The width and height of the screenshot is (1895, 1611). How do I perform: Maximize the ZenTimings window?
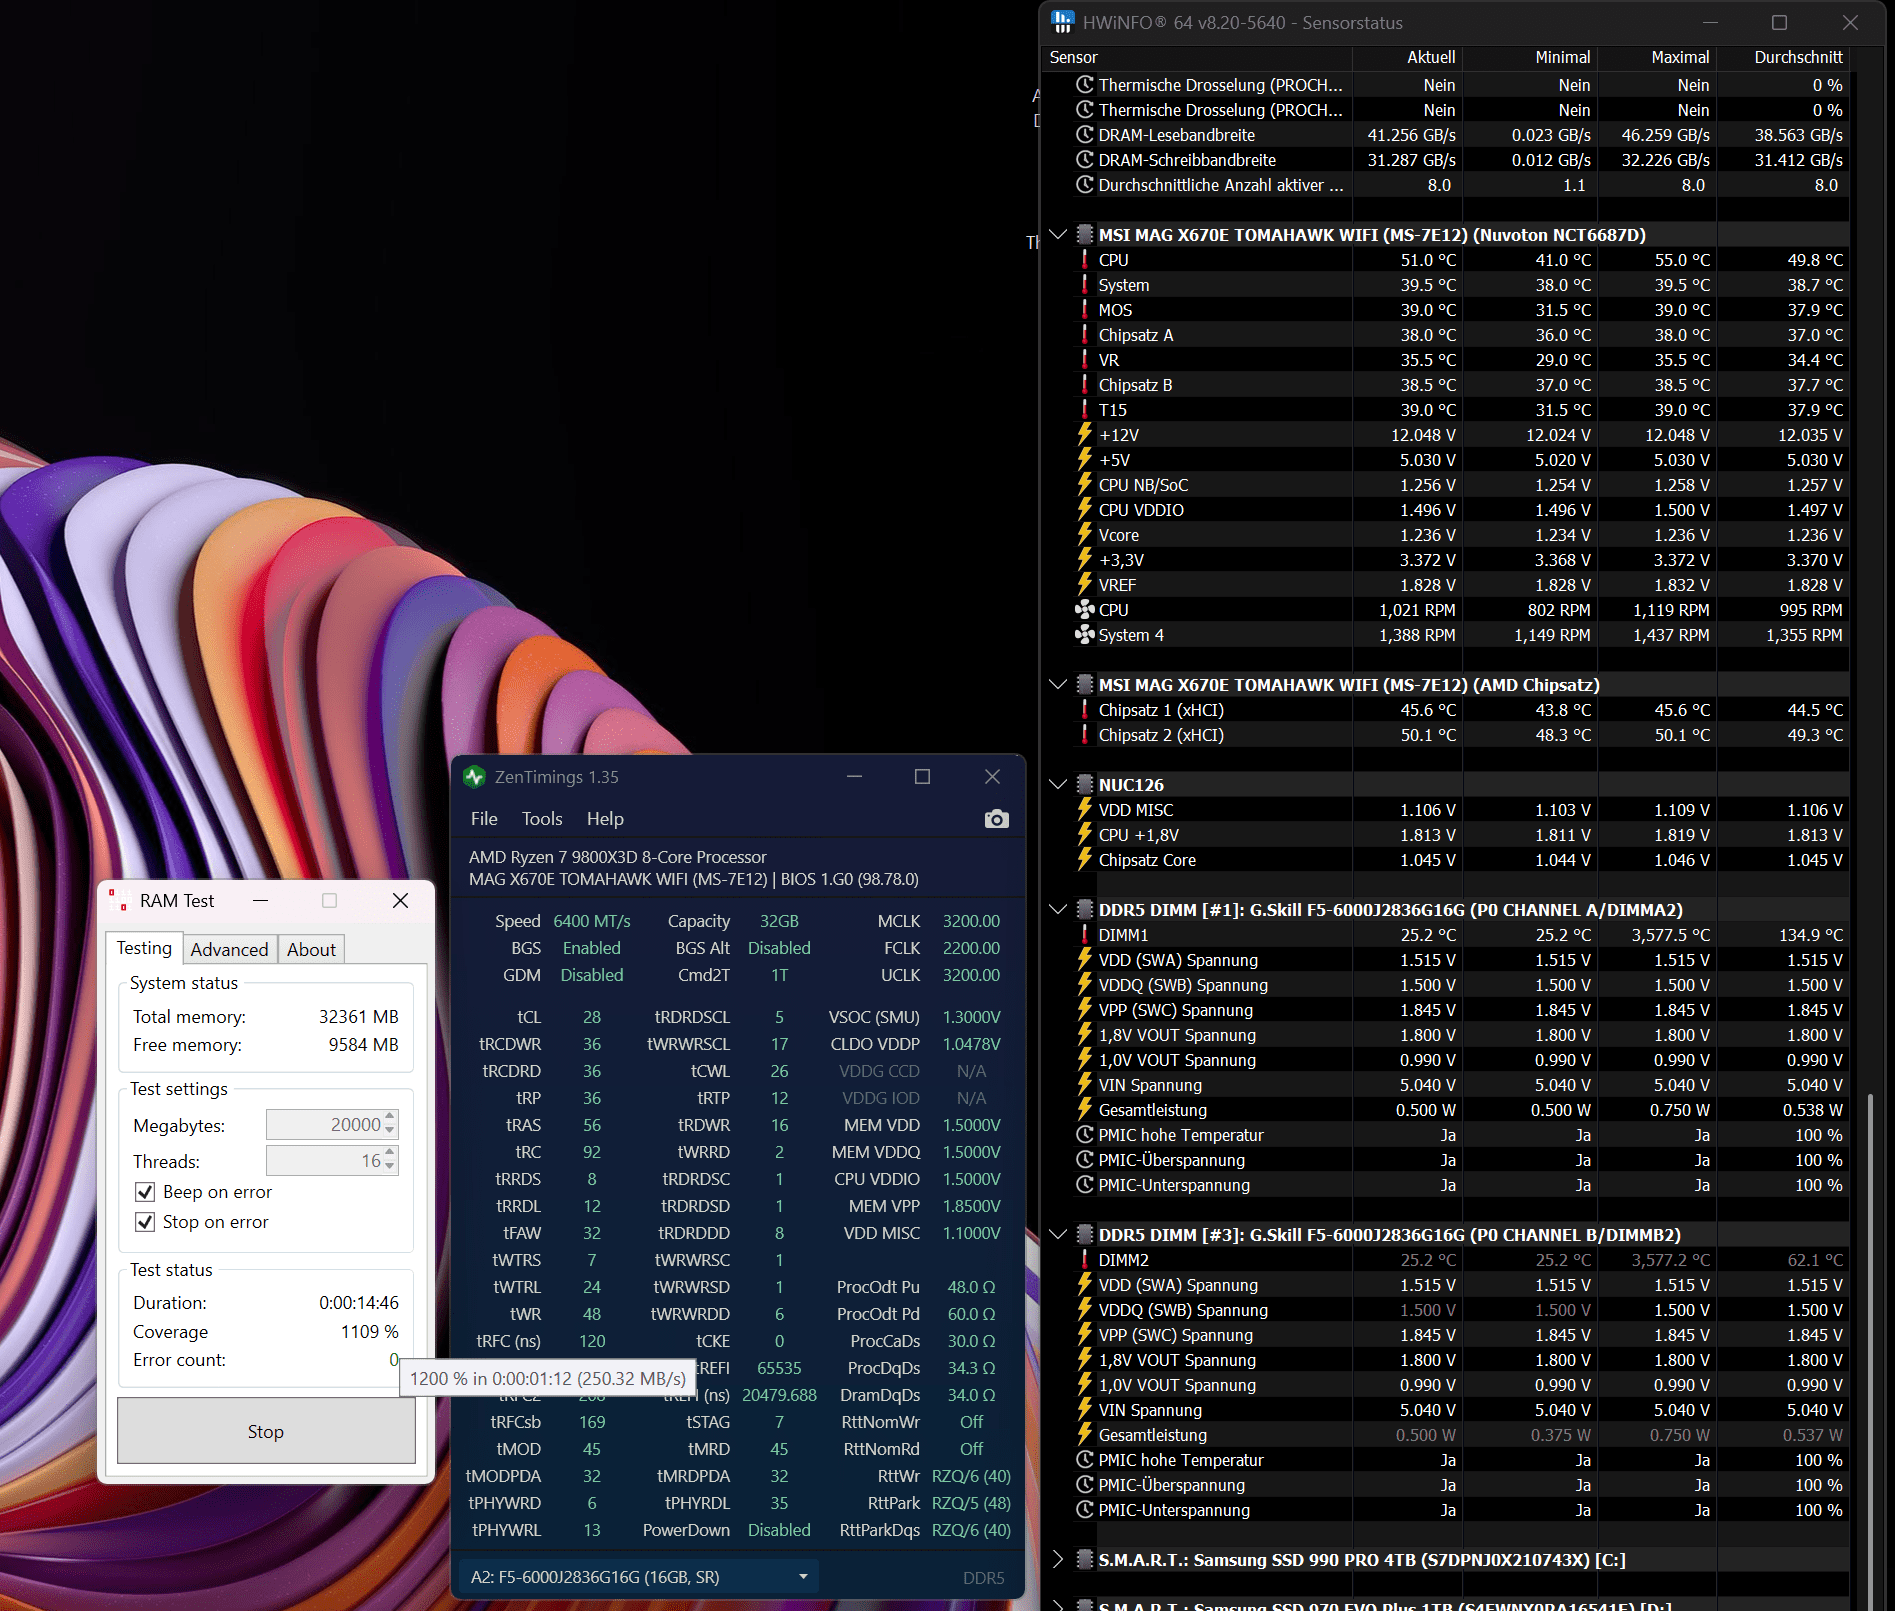pos(922,777)
